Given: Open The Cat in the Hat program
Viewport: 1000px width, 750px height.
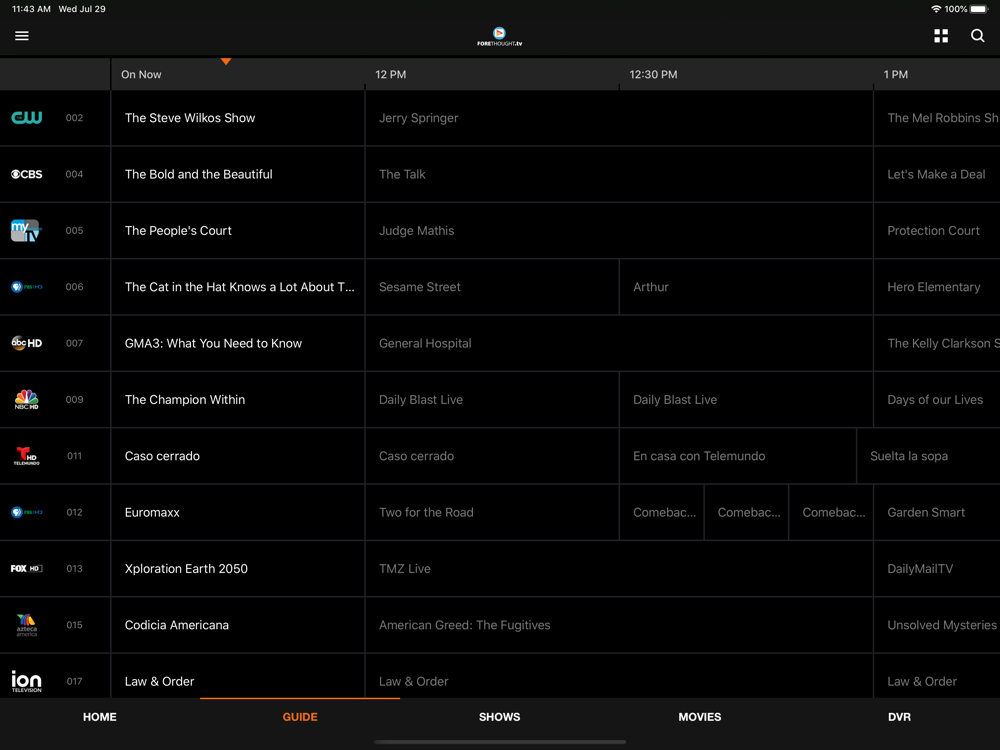Looking at the screenshot, I should click(238, 287).
